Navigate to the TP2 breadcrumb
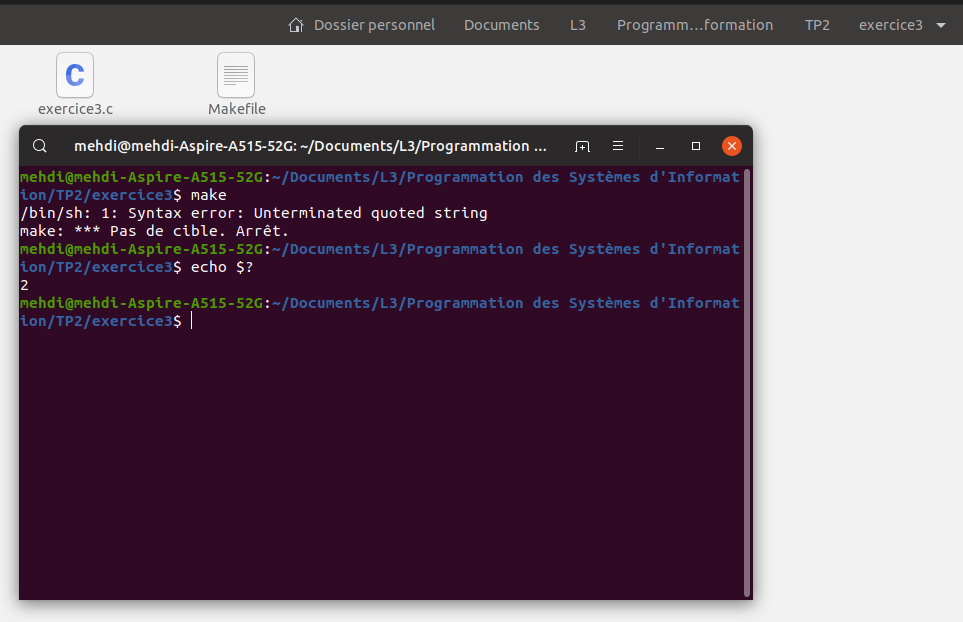Image resolution: width=963 pixels, height=622 pixels. pyautogui.click(x=817, y=25)
